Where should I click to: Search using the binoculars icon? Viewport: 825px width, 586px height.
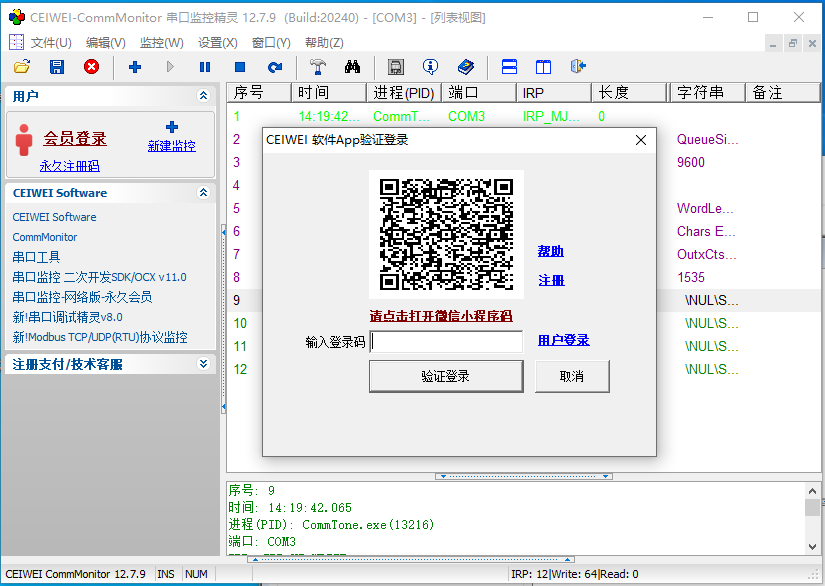coord(353,67)
